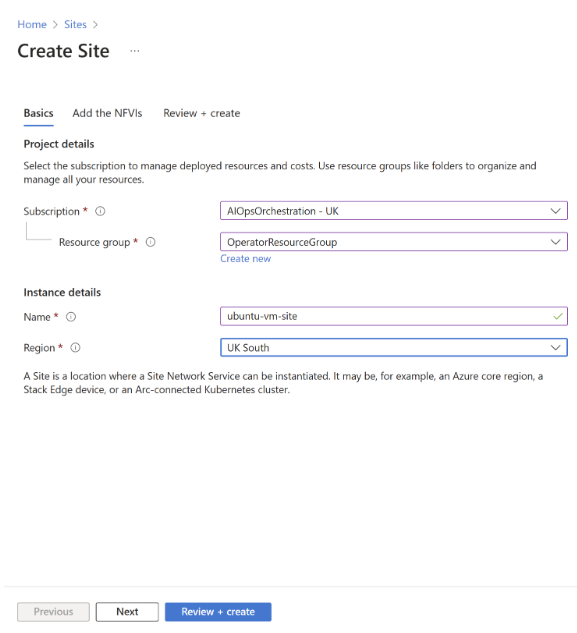Click the Subscription dropdown chevron arrow
This screenshot has height=633, width=577.
click(x=556, y=211)
